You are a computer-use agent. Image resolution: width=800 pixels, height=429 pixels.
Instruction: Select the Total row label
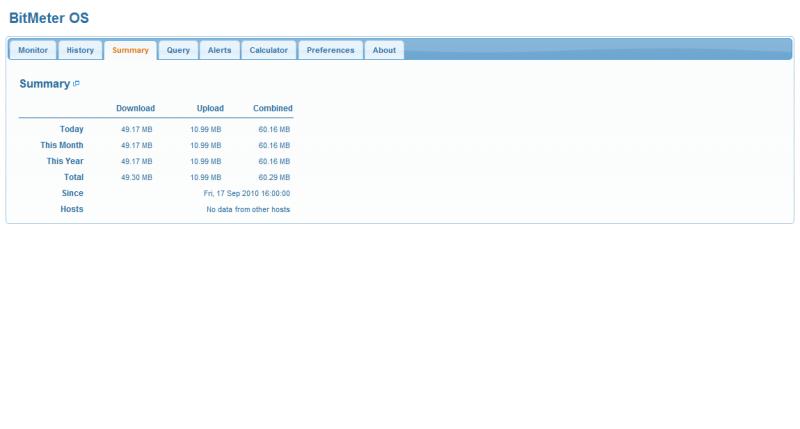tap(74, 177)
